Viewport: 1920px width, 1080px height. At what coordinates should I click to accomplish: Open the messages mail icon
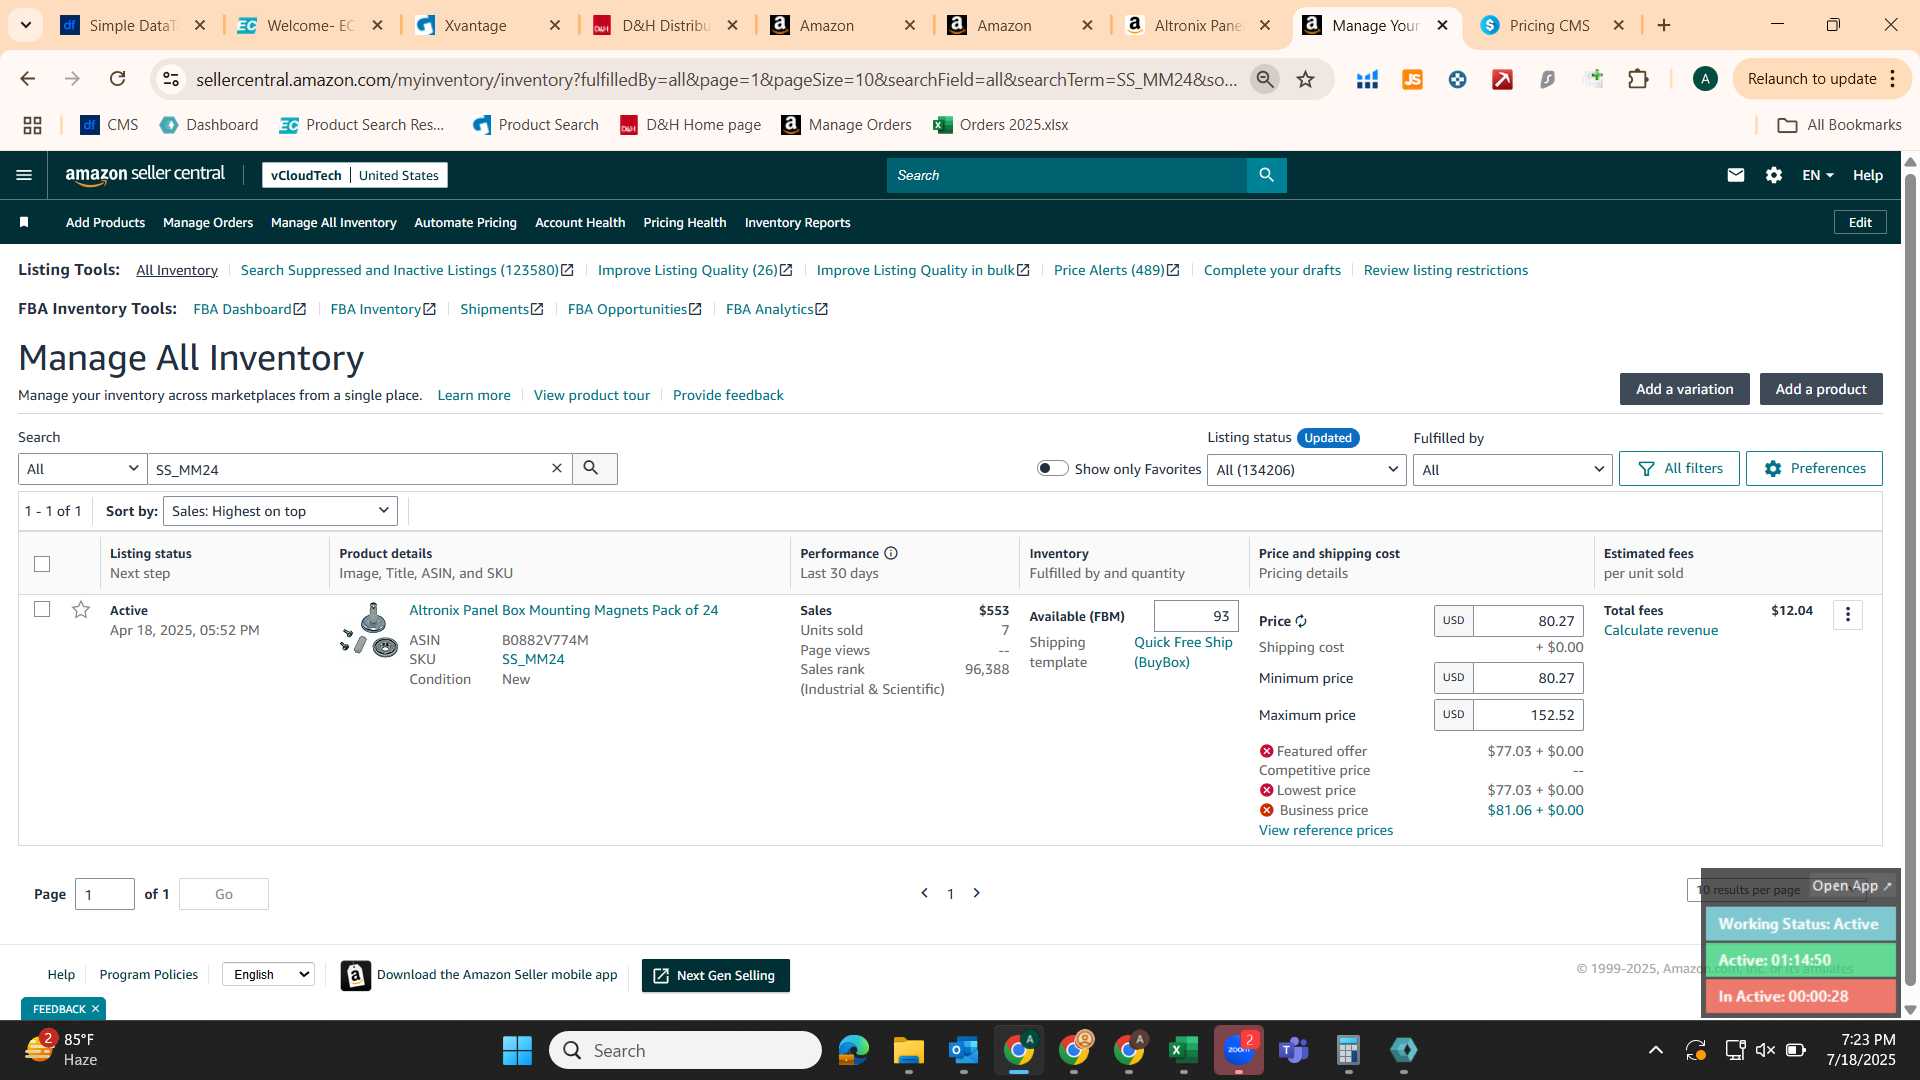point(1735,175)
